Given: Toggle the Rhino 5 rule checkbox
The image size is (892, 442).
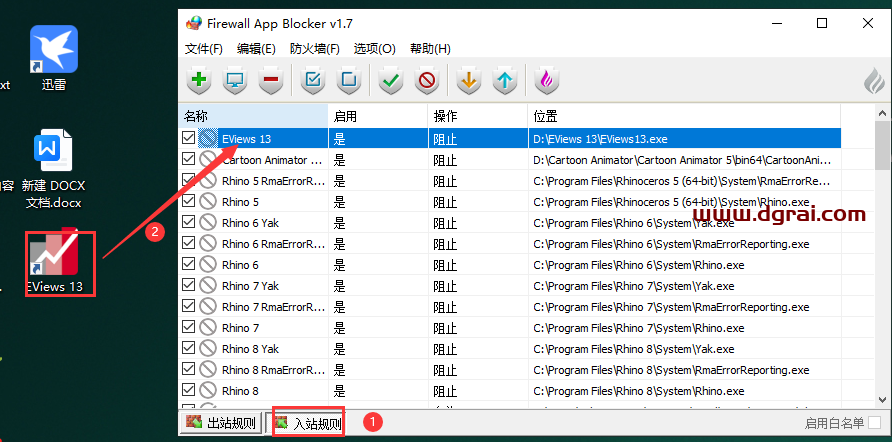Looking at the screenshot, I should point(188,201).
